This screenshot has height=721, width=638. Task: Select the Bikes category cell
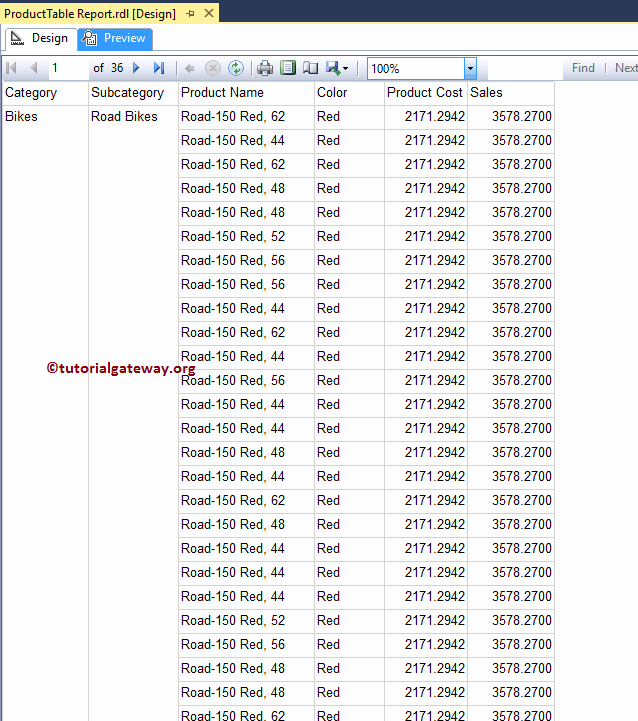[21, 116]
